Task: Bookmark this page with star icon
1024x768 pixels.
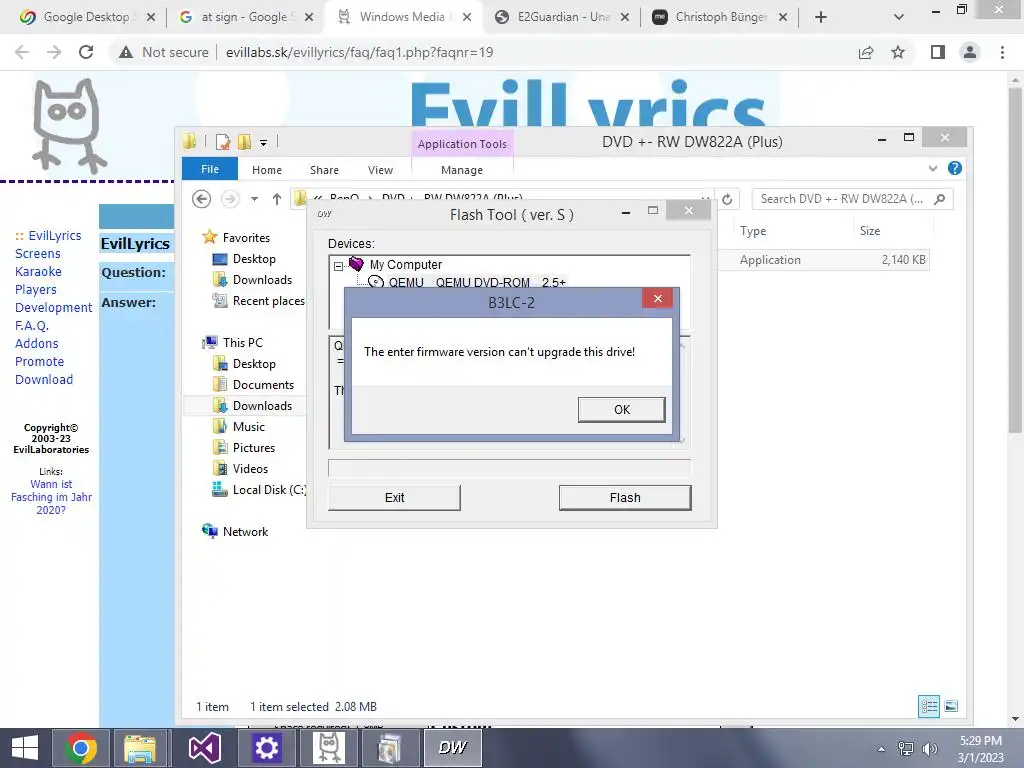Action: tap(898, 52)
